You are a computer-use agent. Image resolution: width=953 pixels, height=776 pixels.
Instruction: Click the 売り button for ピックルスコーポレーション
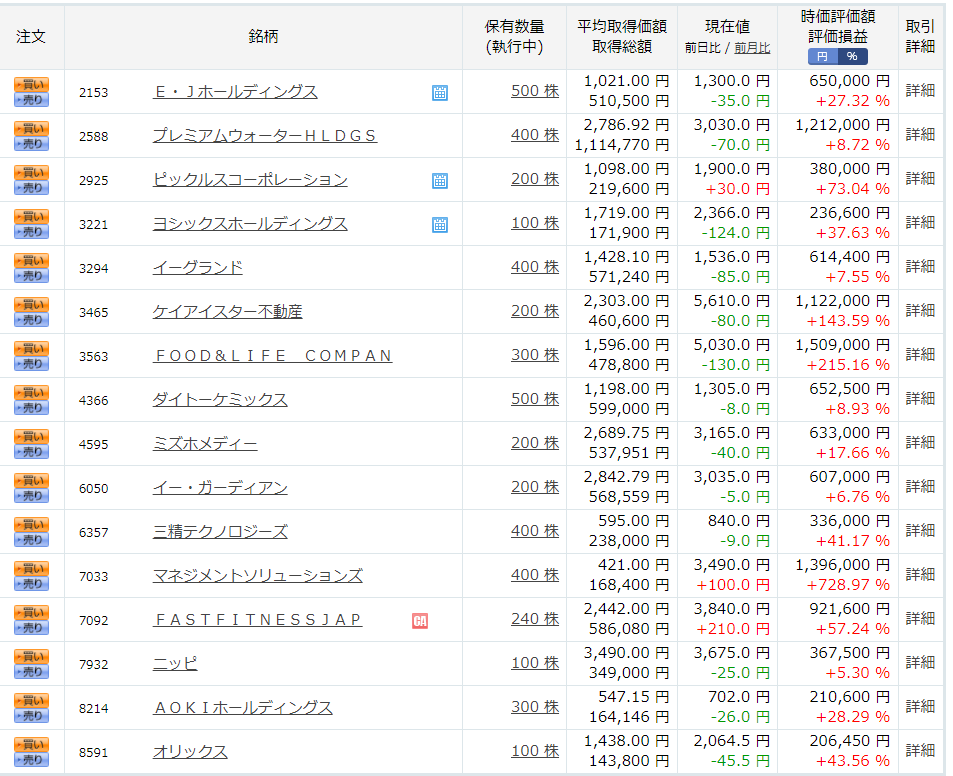point(32,188)
